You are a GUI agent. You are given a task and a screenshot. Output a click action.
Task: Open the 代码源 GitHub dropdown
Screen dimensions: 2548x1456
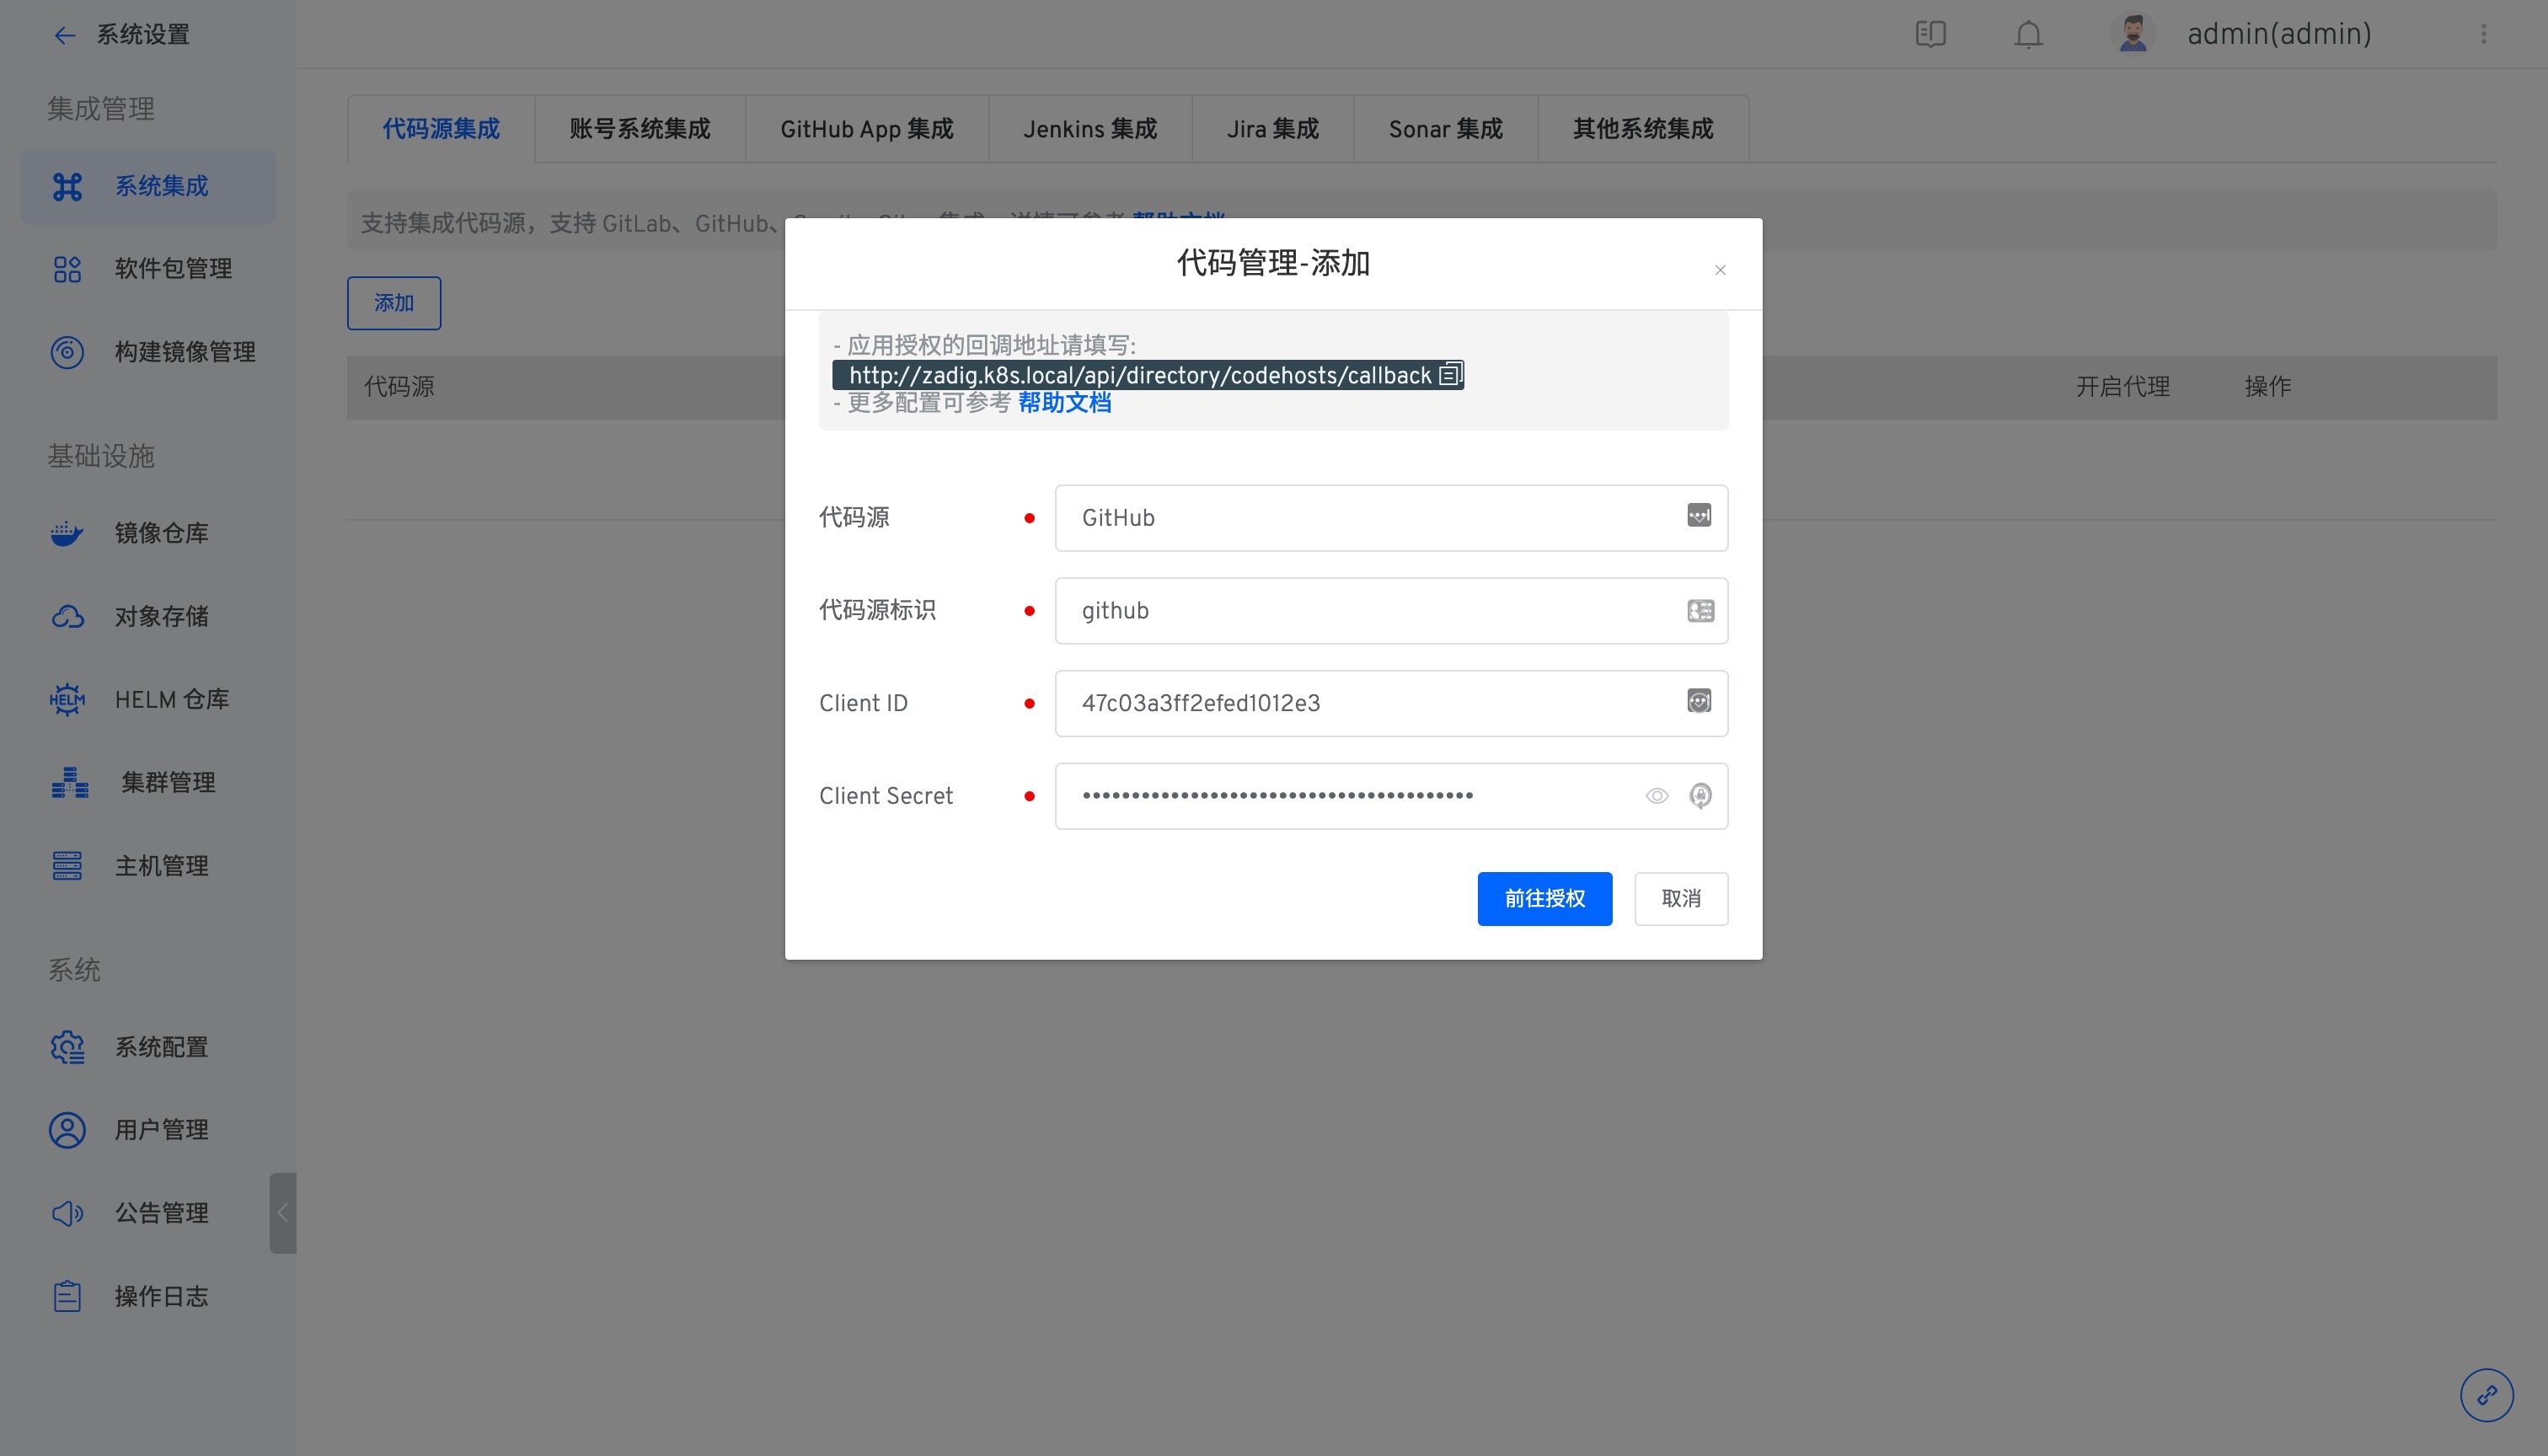point(1391,518)
